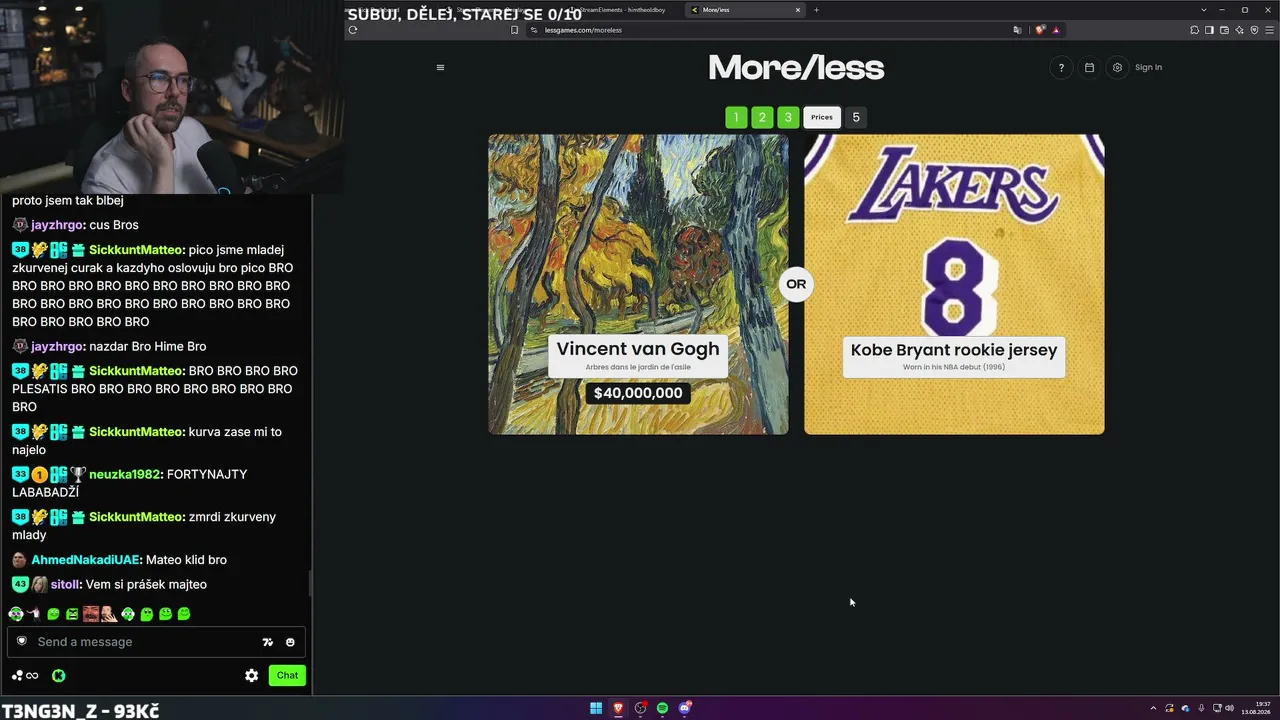Reload the page in the browser
1280x720 pixels.
[352, 30]
